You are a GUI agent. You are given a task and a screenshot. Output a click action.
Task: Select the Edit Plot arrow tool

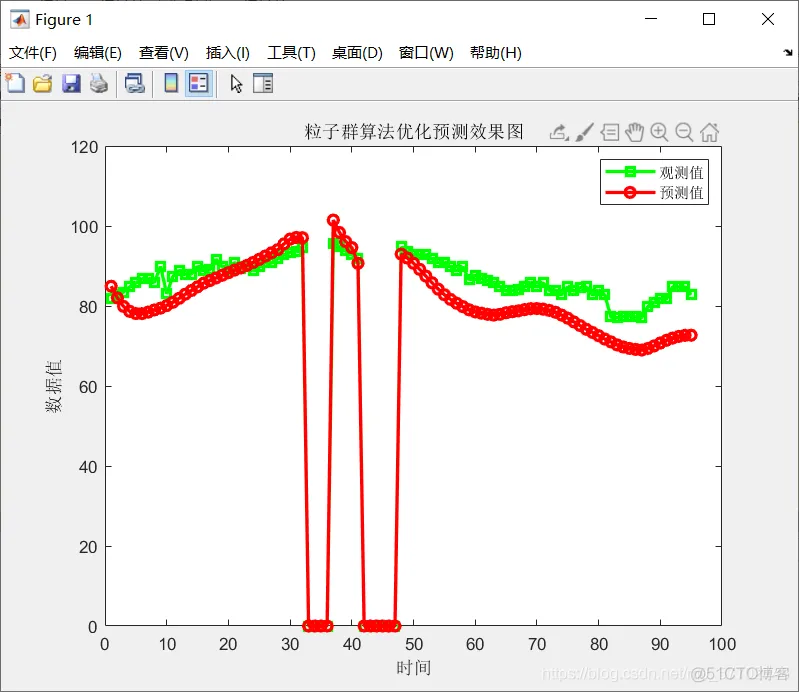pyautogui.click(x=236, y=83)
